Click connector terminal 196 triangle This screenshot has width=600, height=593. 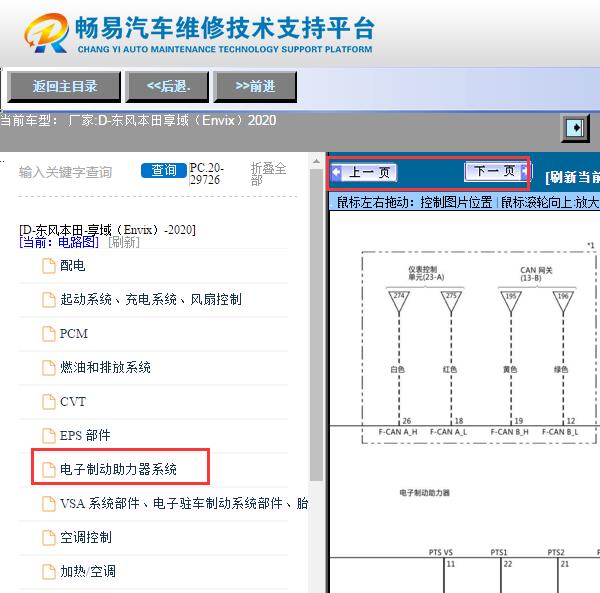(563, 301)
